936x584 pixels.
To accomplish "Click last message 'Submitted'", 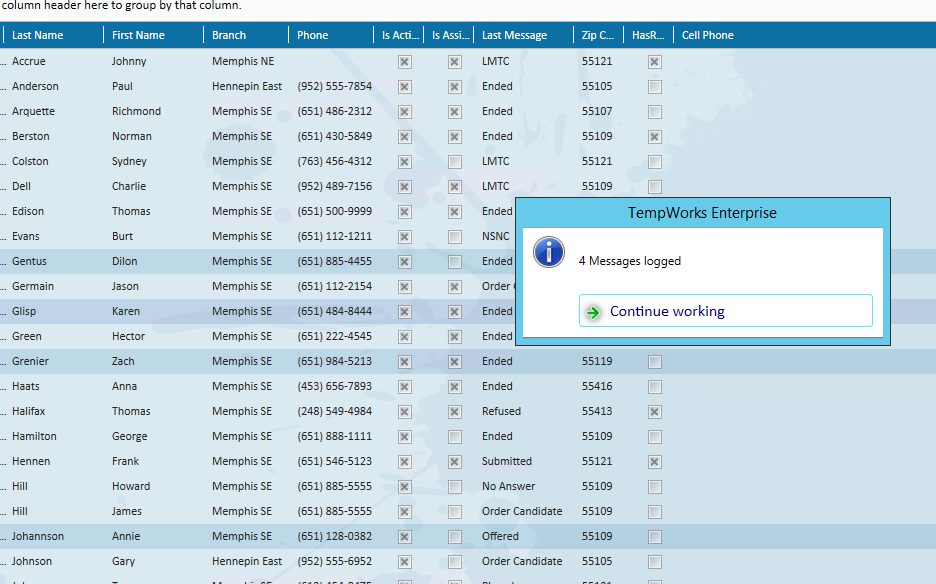I will point(507,461).
